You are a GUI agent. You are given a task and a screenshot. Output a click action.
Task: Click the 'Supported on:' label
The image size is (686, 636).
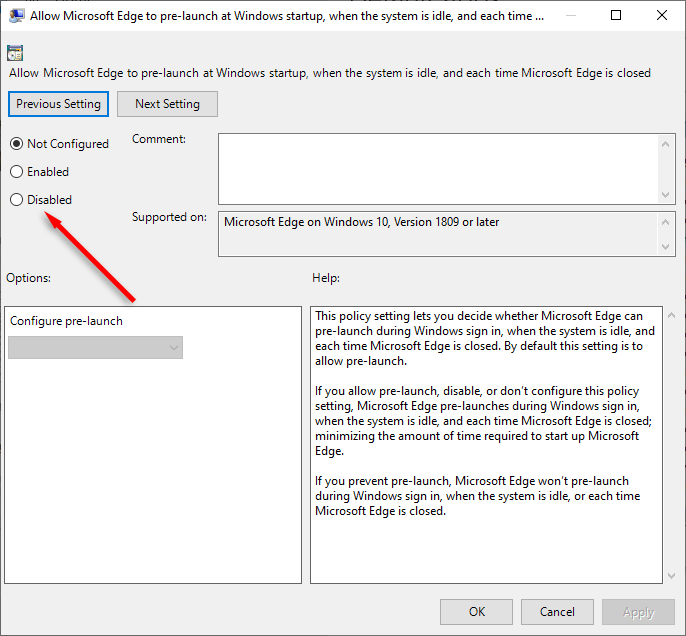point(169,217)
